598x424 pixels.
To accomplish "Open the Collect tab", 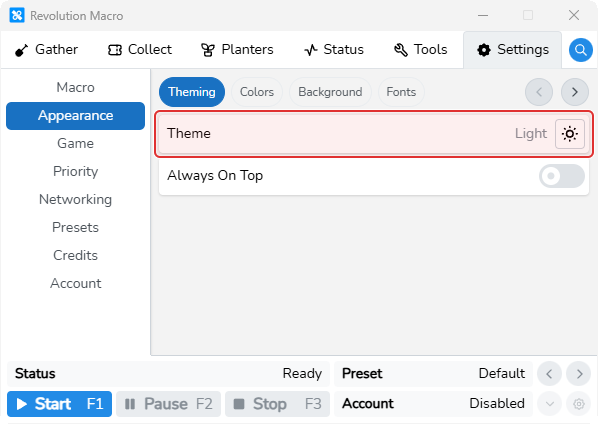I will point(140,50).
